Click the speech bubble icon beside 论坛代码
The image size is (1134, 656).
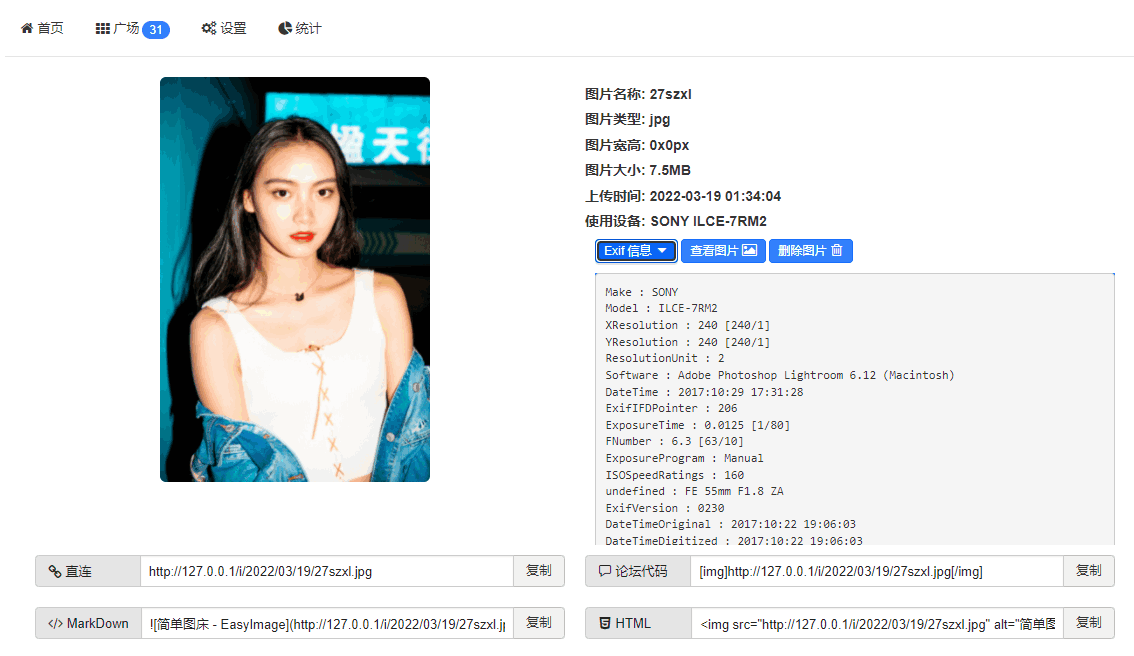pyautogui.click(x=604, y=570)
